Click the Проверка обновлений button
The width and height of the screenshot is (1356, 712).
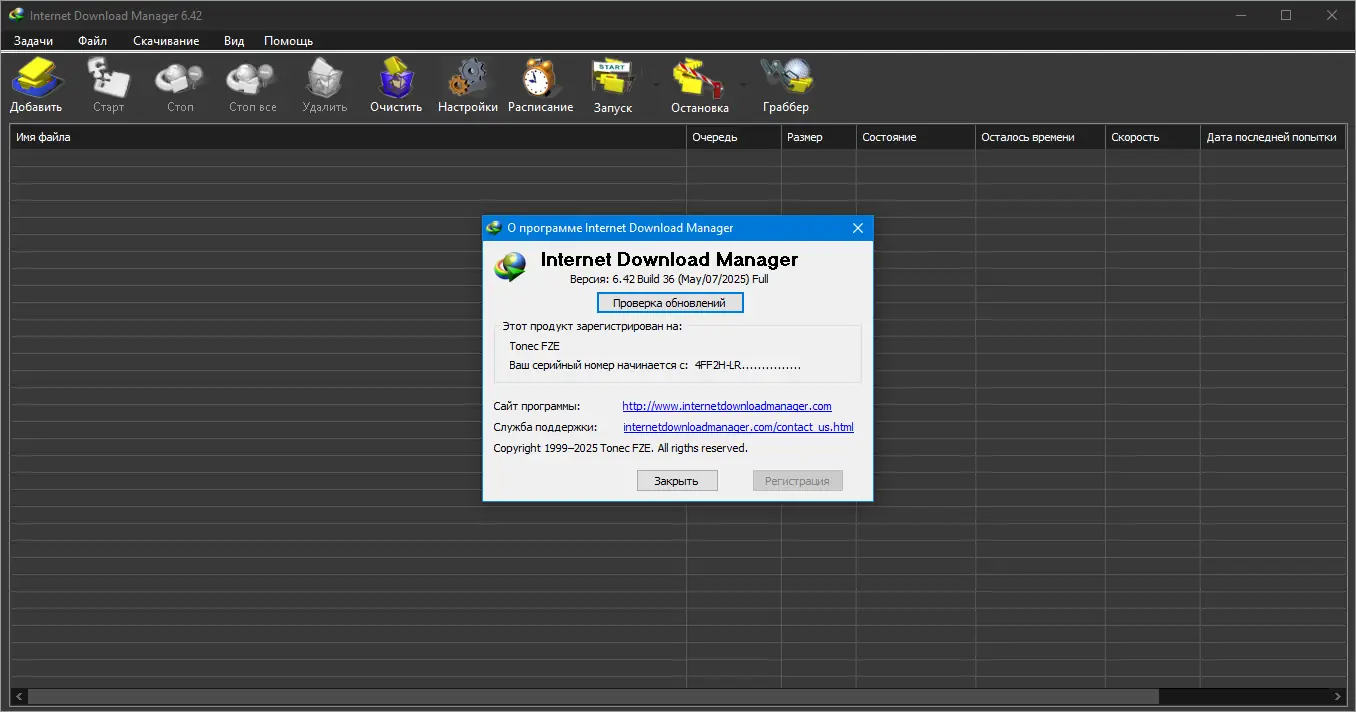pos(670,302)
